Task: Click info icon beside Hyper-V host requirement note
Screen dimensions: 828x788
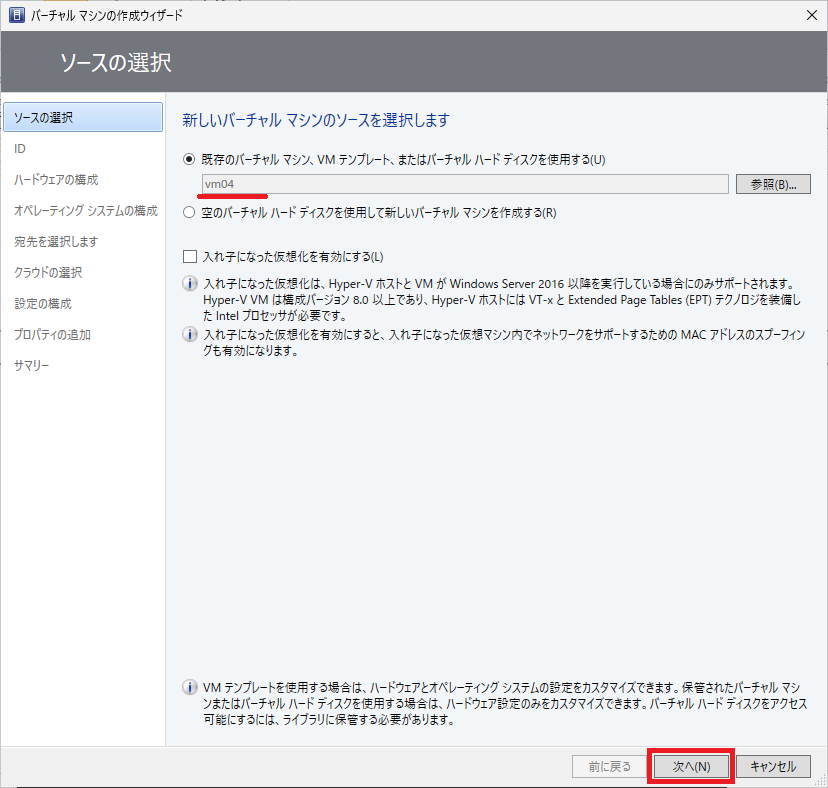Action: point(190,284)
